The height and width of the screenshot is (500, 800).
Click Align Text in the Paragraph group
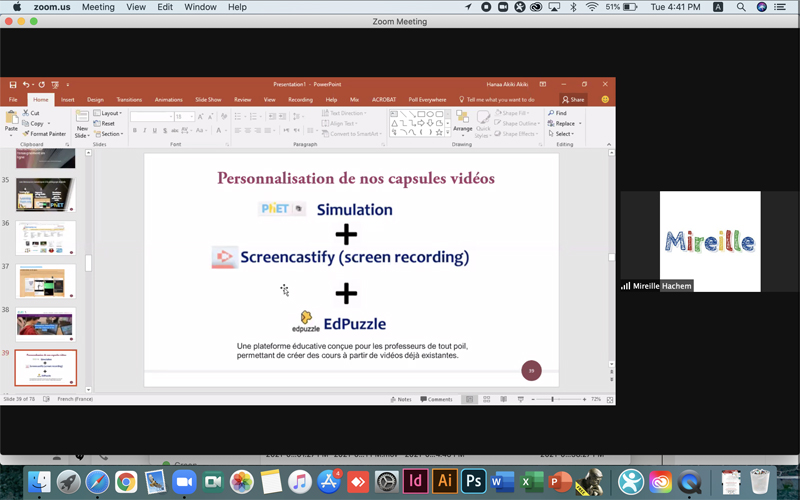(x=340, y=123)
